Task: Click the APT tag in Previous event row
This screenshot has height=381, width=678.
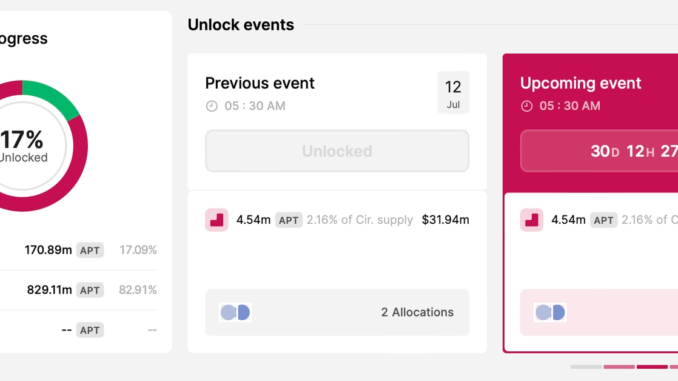Action: coord(288,220)
